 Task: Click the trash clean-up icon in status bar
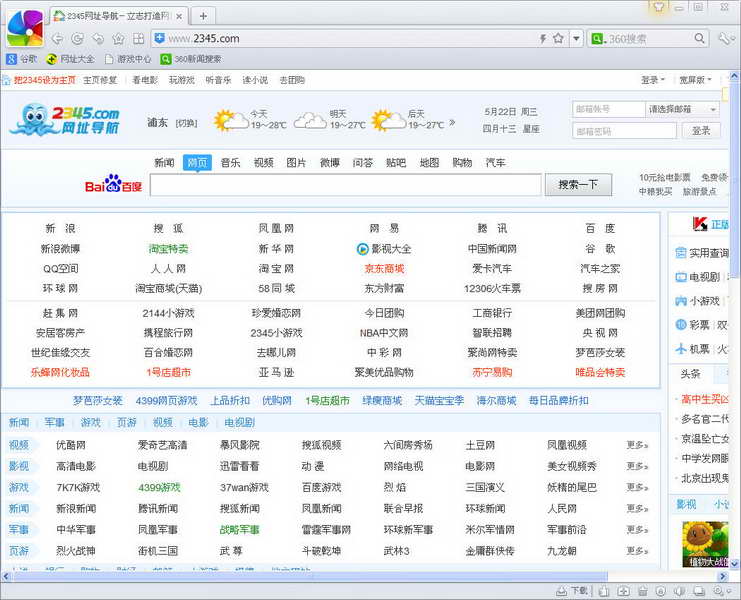(x=643, y=591)
